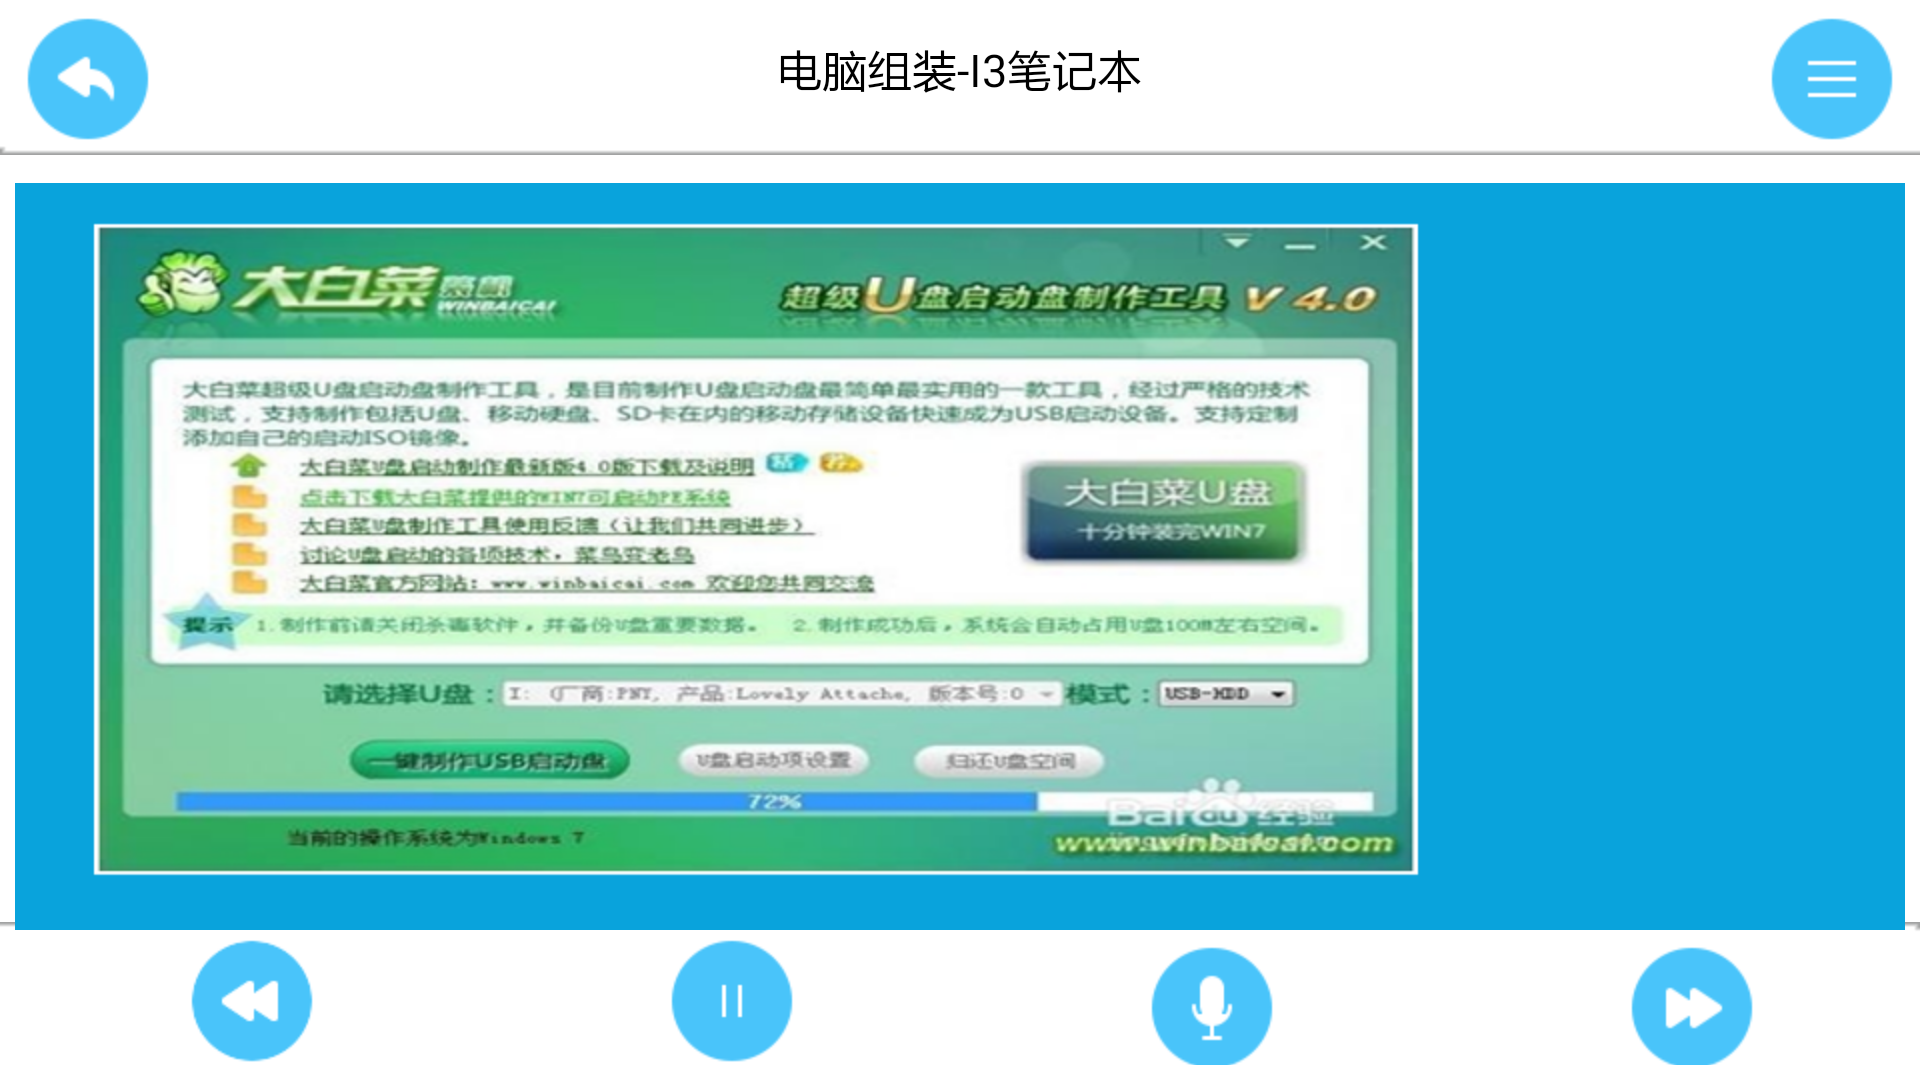This screenshot has height=1080, width=1920.
Task: Click the slide screenshot thumbnail
Action: [x=756, y=549]
